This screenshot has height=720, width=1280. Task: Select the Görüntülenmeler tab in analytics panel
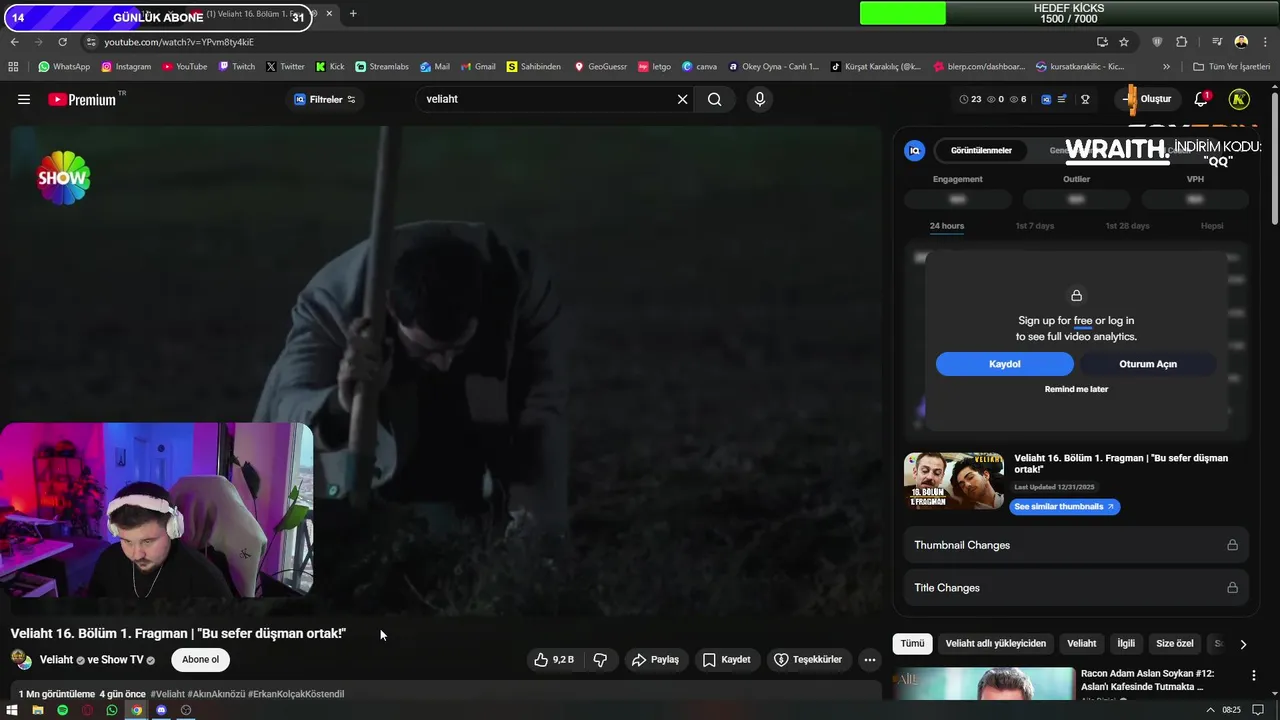click(x=981, y=150)
